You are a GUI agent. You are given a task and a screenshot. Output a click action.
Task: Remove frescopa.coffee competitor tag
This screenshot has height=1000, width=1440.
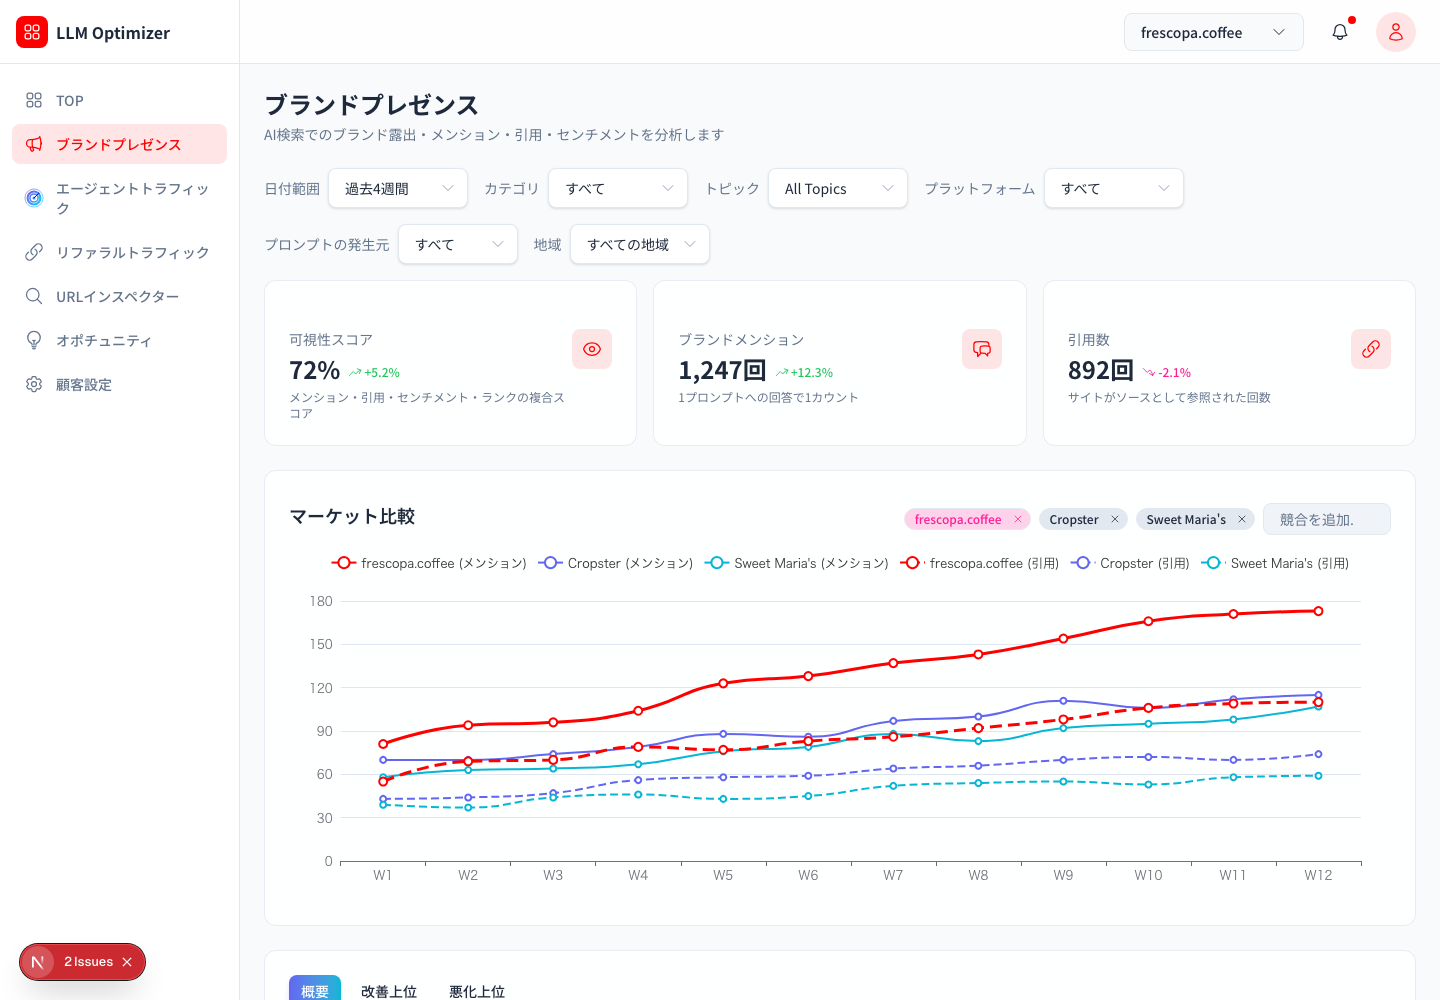point(1018,519)
